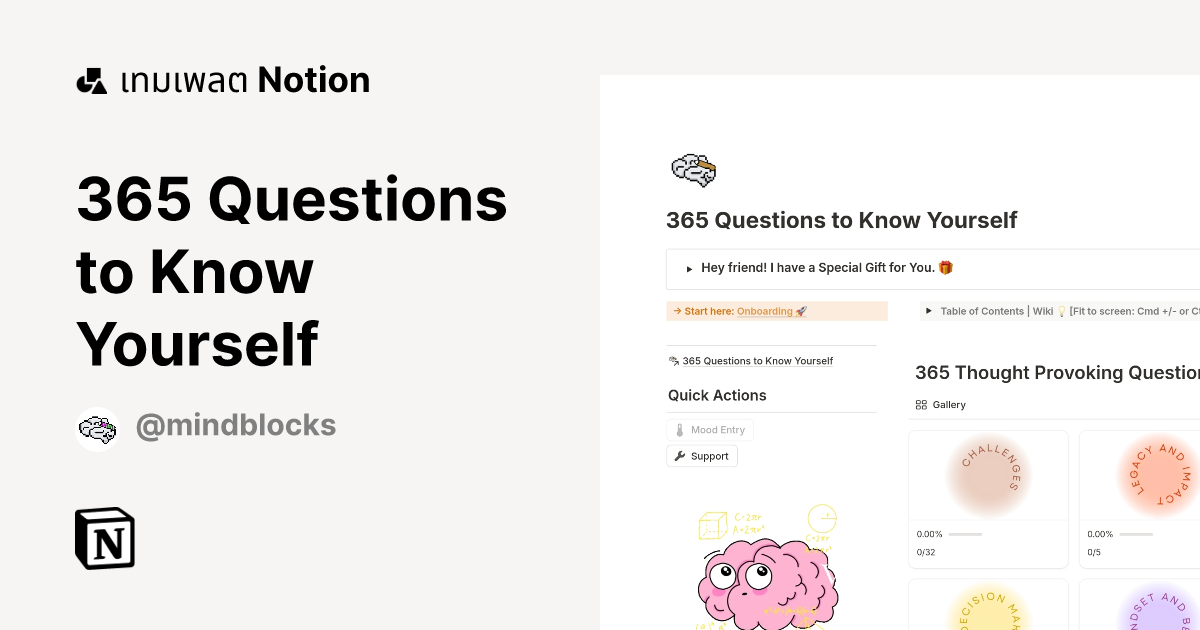Screen dimensions: 1200x630
Task: Click the brain emoji page icon
Action: point(693,170)
